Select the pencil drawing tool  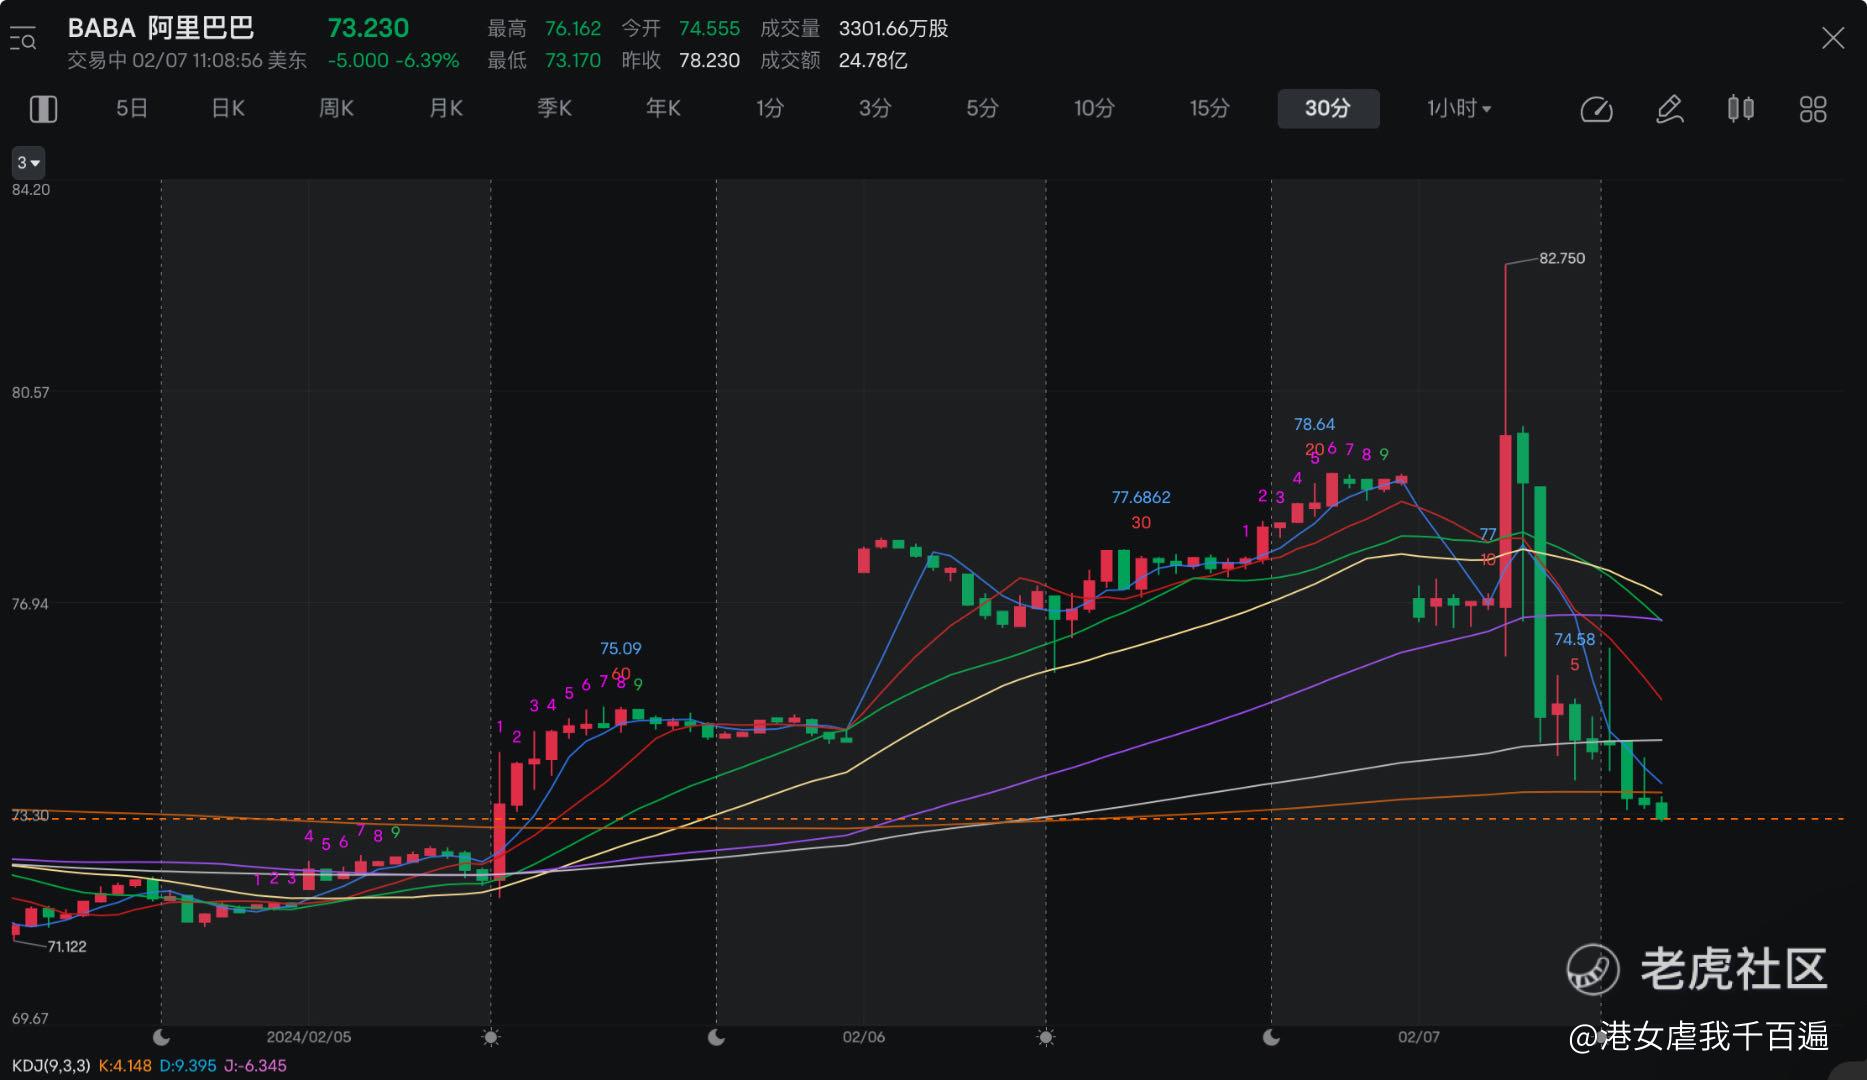click(x=1669, y=109)
